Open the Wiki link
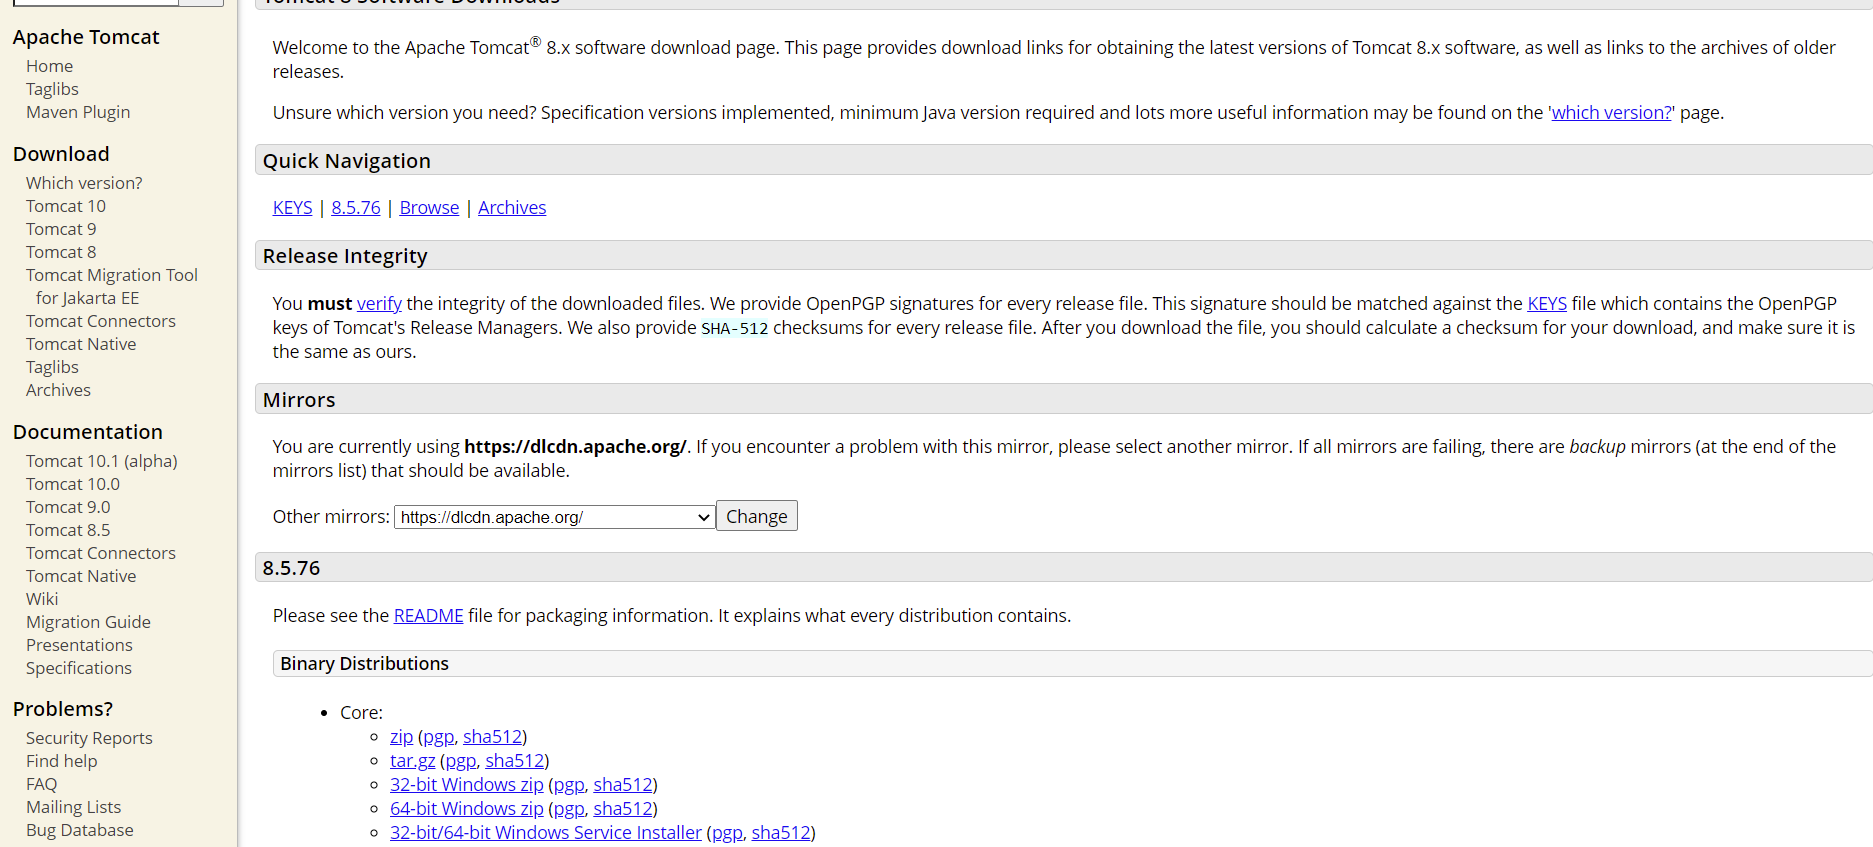The image size is (1873, 847). coord(42,599)
